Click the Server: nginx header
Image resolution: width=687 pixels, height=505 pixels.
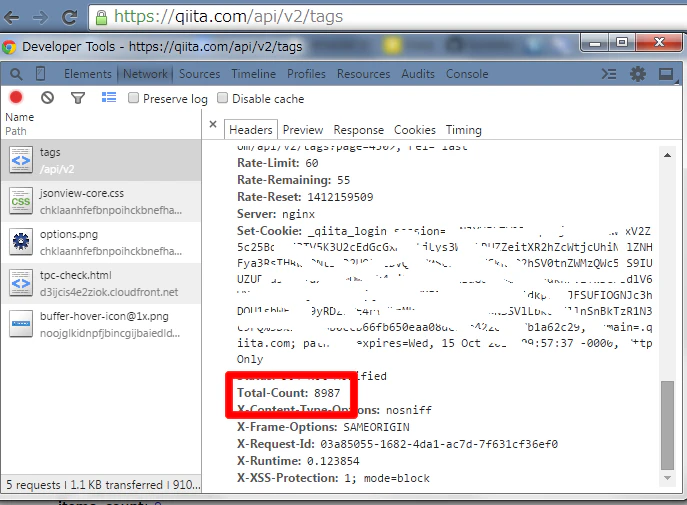276,214
